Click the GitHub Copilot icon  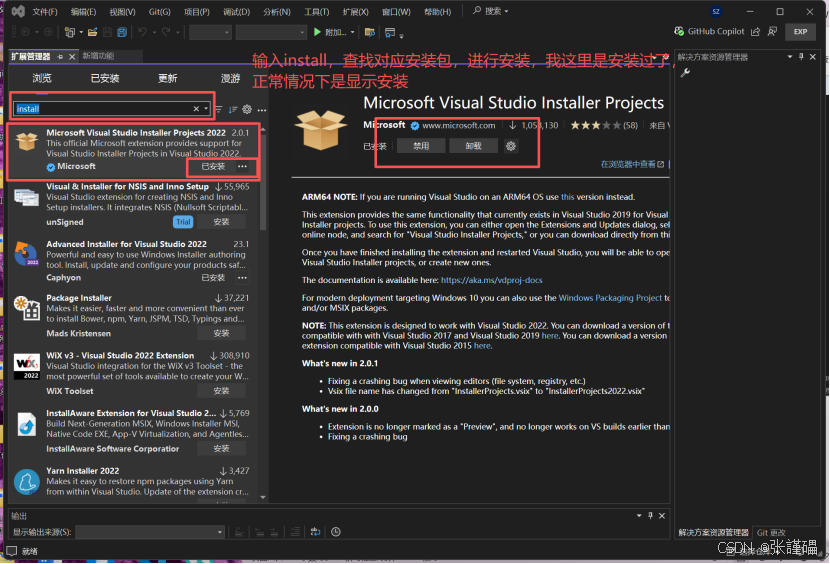(x=679, y=32)
